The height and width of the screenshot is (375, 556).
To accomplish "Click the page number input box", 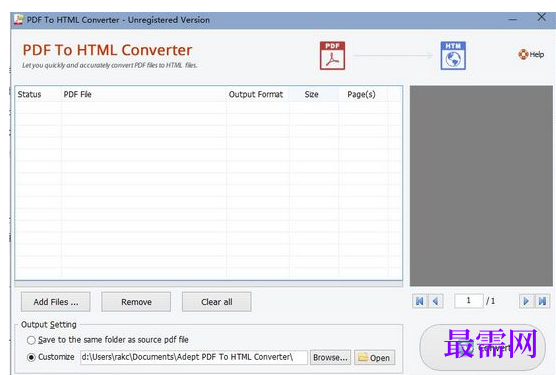I will click(x=468, y=301).
